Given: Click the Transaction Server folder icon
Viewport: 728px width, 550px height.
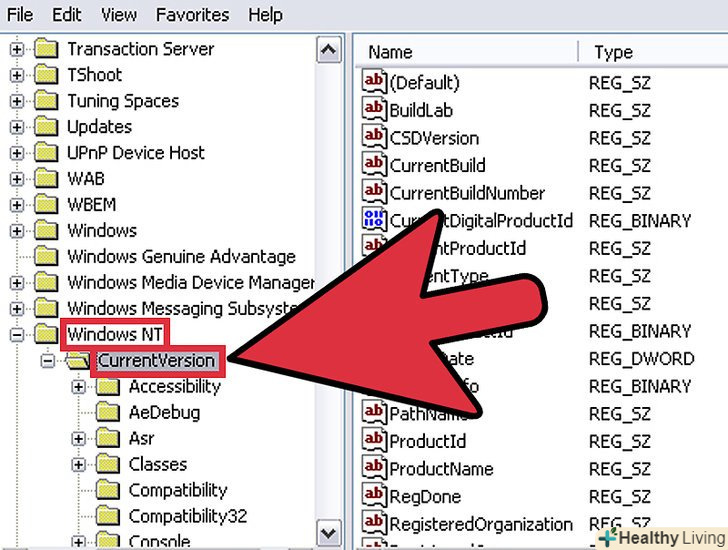Looking at the screenshot, I should (x=46, y=49).
